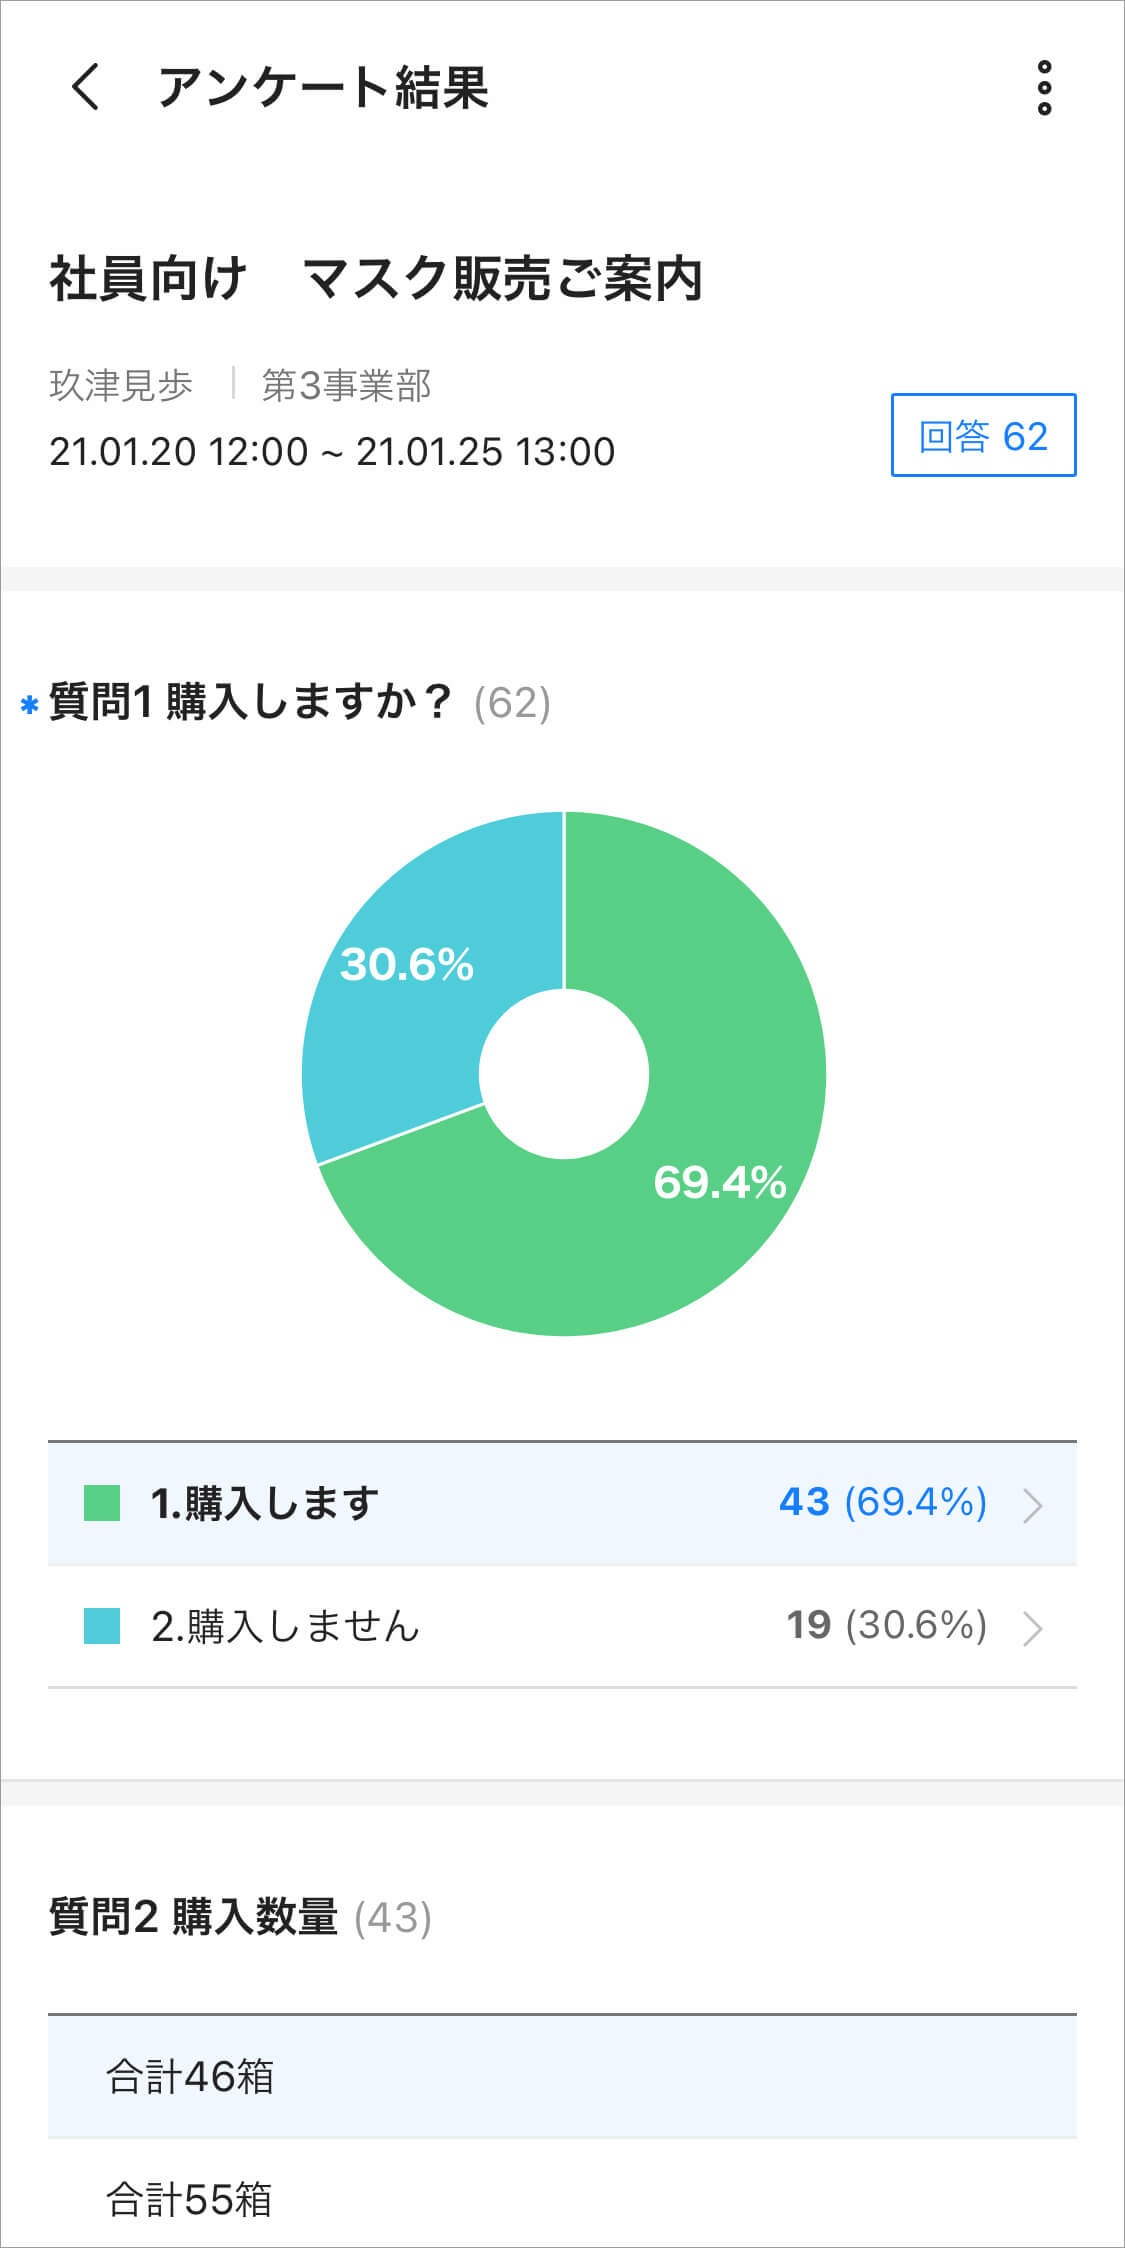This screenshot has height=2248, width=1125.
Task: Open the three-dot more options menu
Action: 1044,88
